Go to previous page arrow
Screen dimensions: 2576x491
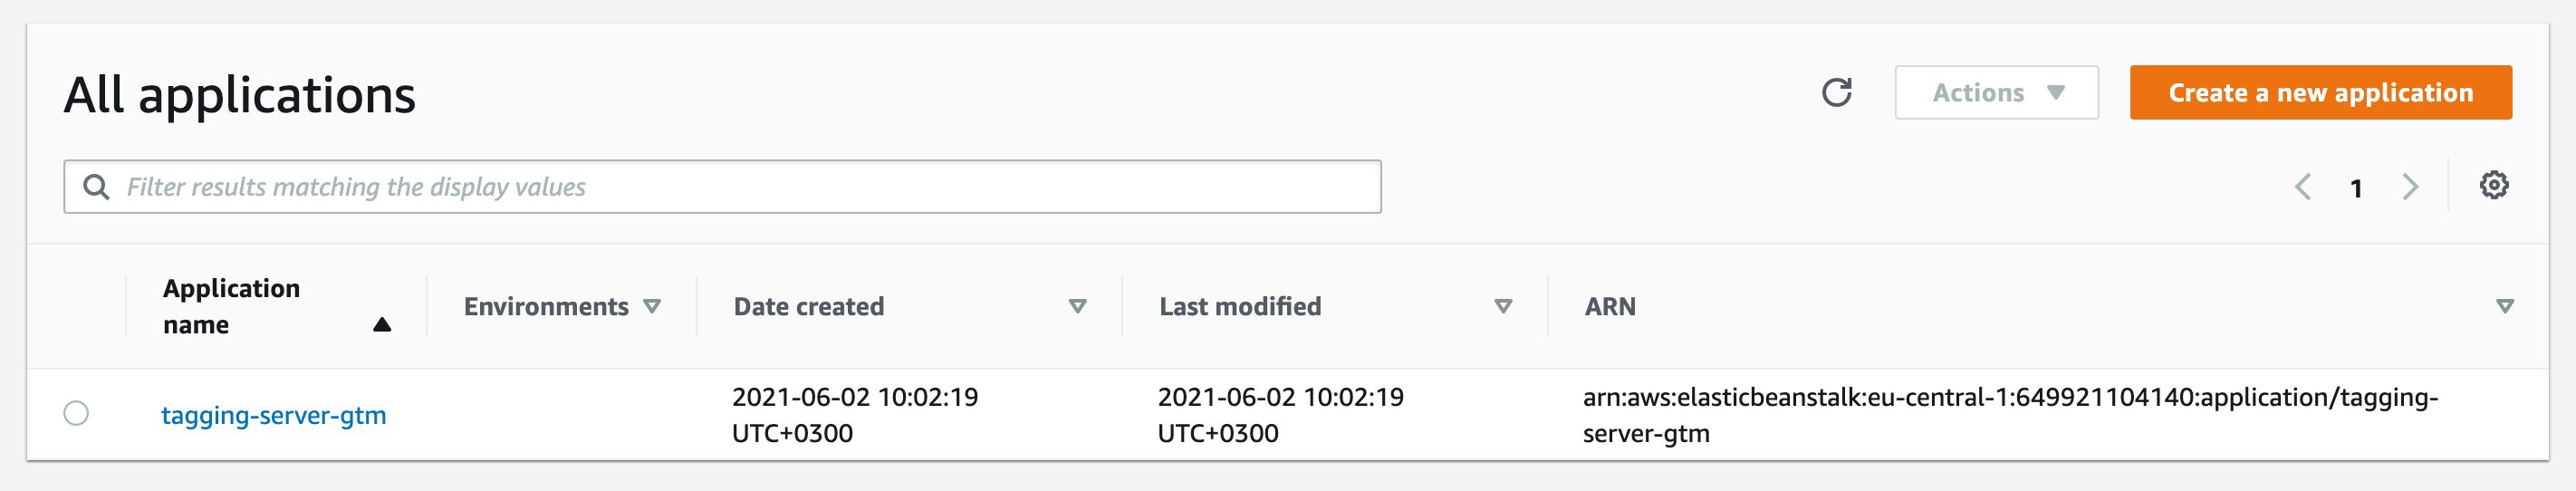point(2302,187)
